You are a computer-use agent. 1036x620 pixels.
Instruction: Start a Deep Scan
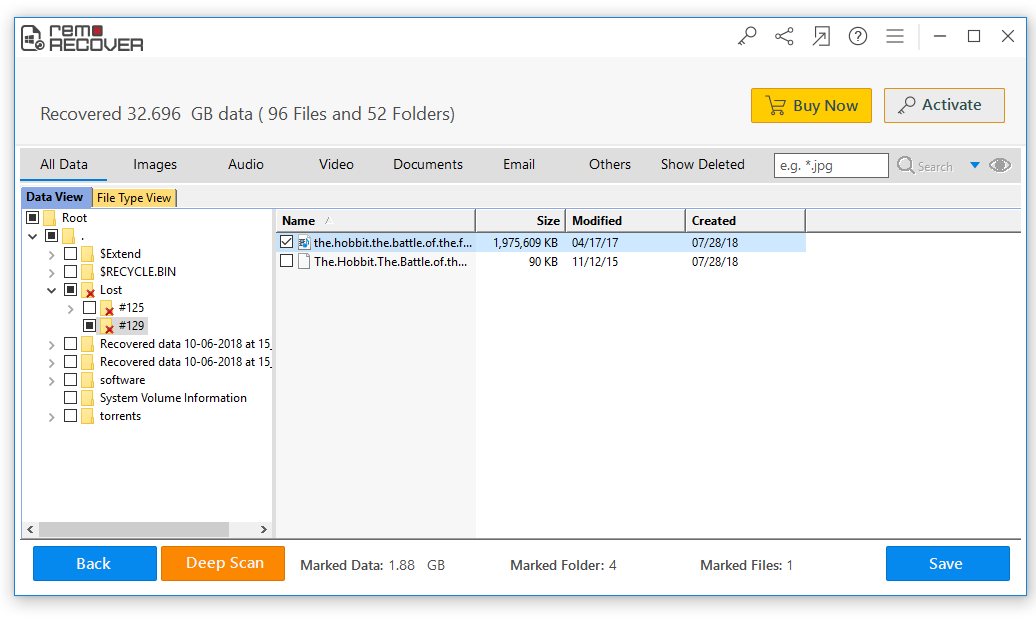click(223, 563)
